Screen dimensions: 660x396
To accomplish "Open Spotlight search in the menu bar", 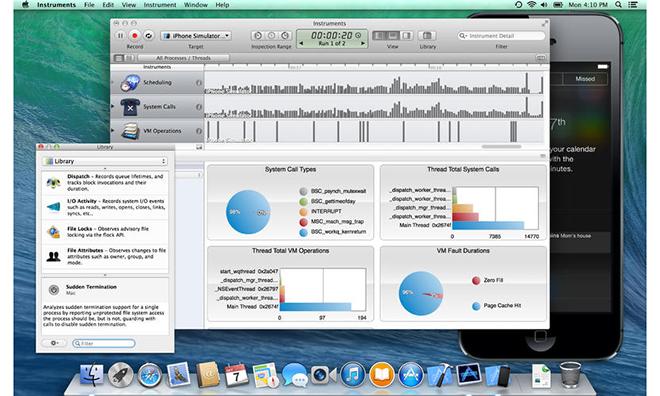I will pyautogui.click(x=618, y=5).
